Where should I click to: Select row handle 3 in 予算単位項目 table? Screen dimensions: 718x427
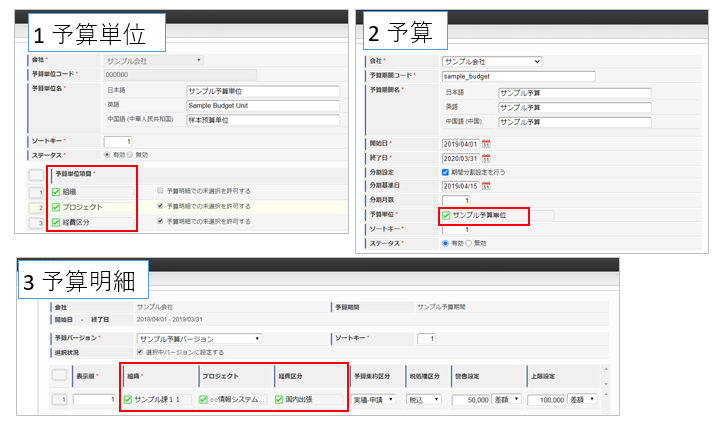tap(36, 222)
